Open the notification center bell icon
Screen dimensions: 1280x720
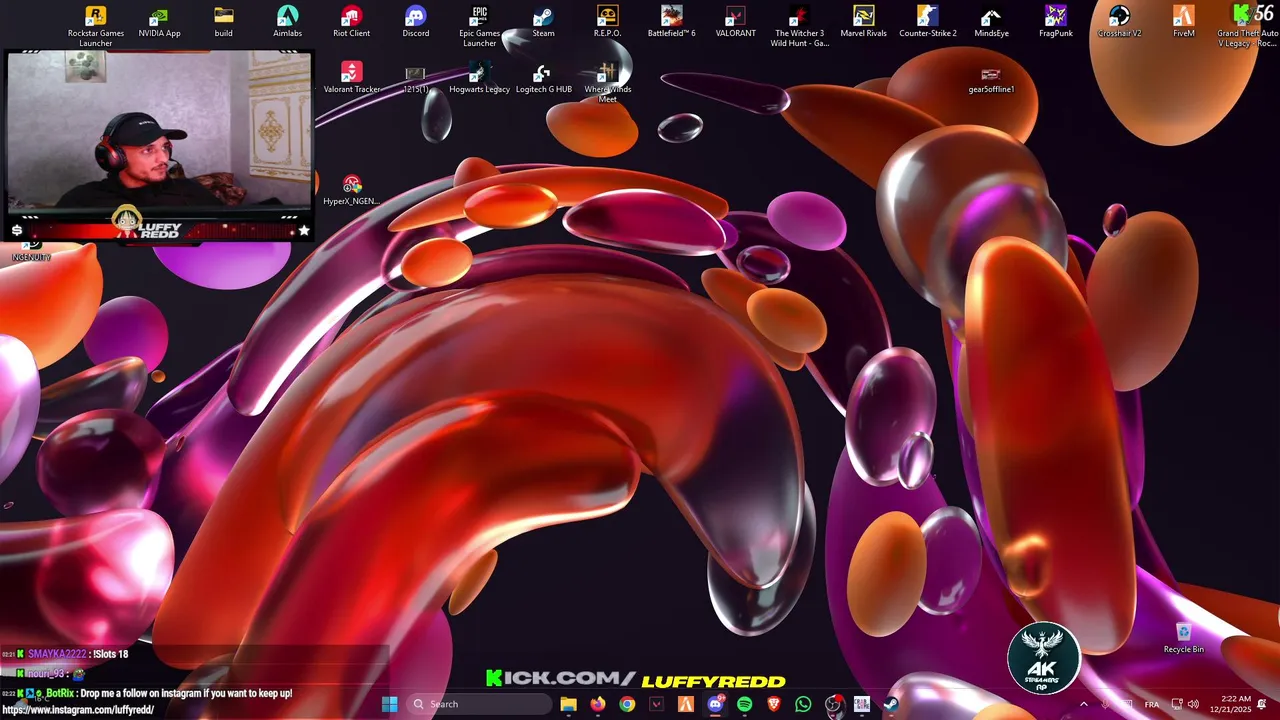[x=1263, y=704]
